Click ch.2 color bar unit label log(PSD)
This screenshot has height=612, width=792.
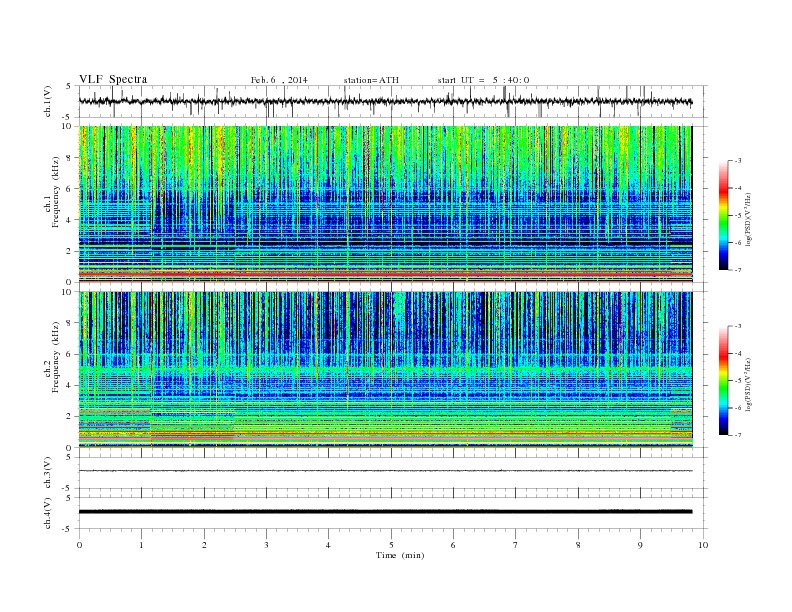click(x=748, y=384)
